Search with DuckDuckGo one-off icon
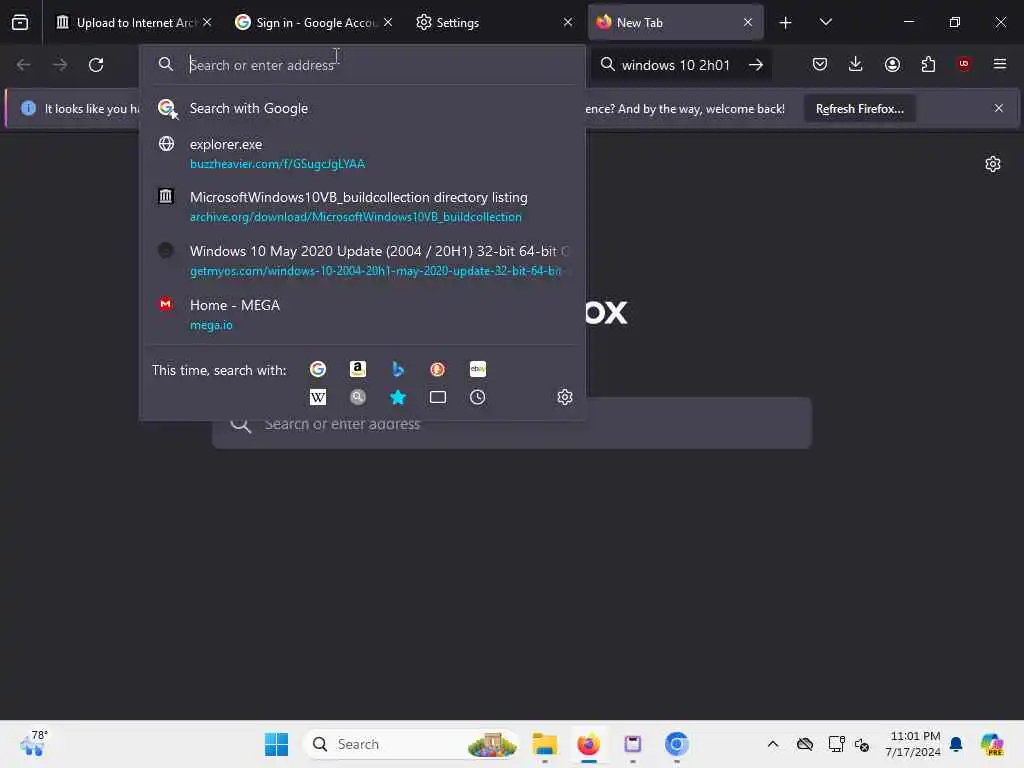 pos(438,369)
